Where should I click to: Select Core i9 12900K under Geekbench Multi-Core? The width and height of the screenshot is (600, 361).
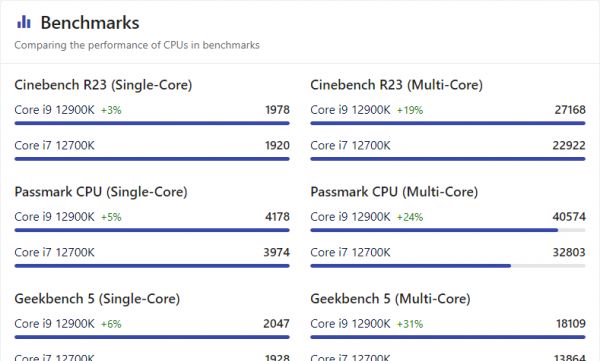point(351,324)
